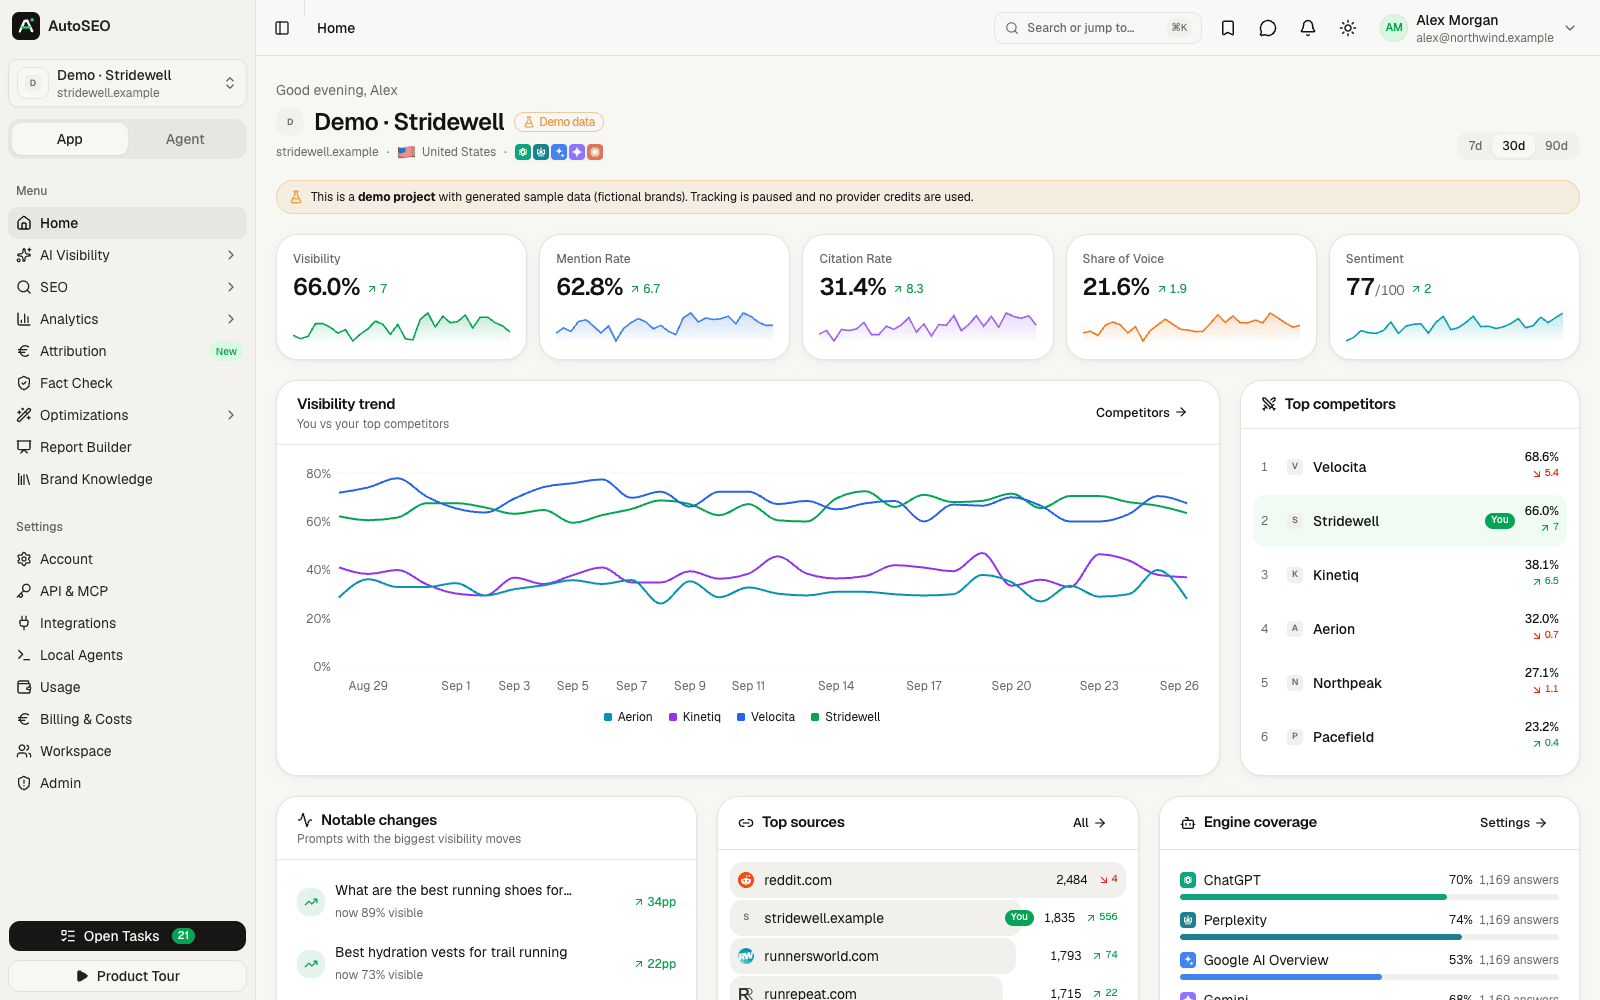
Task: Switch to the App mode tab
Action: point(70,139)
